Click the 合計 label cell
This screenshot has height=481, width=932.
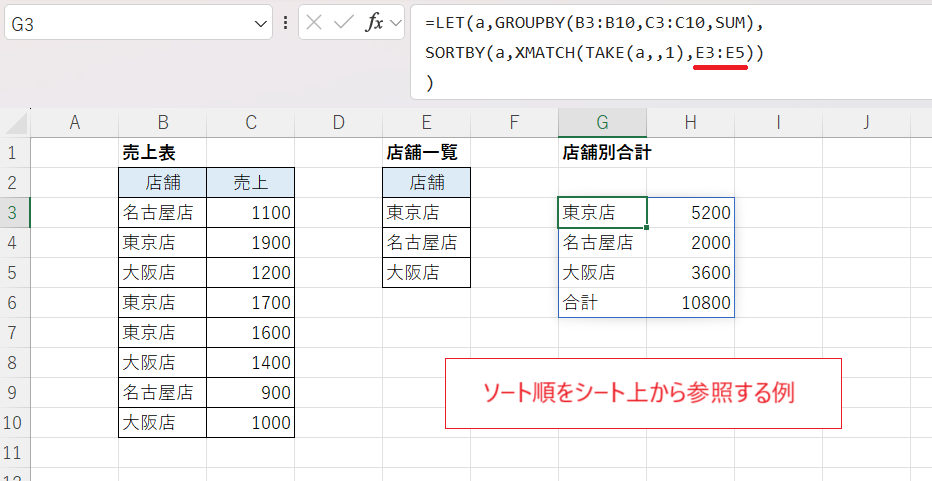tap(603, 303)
